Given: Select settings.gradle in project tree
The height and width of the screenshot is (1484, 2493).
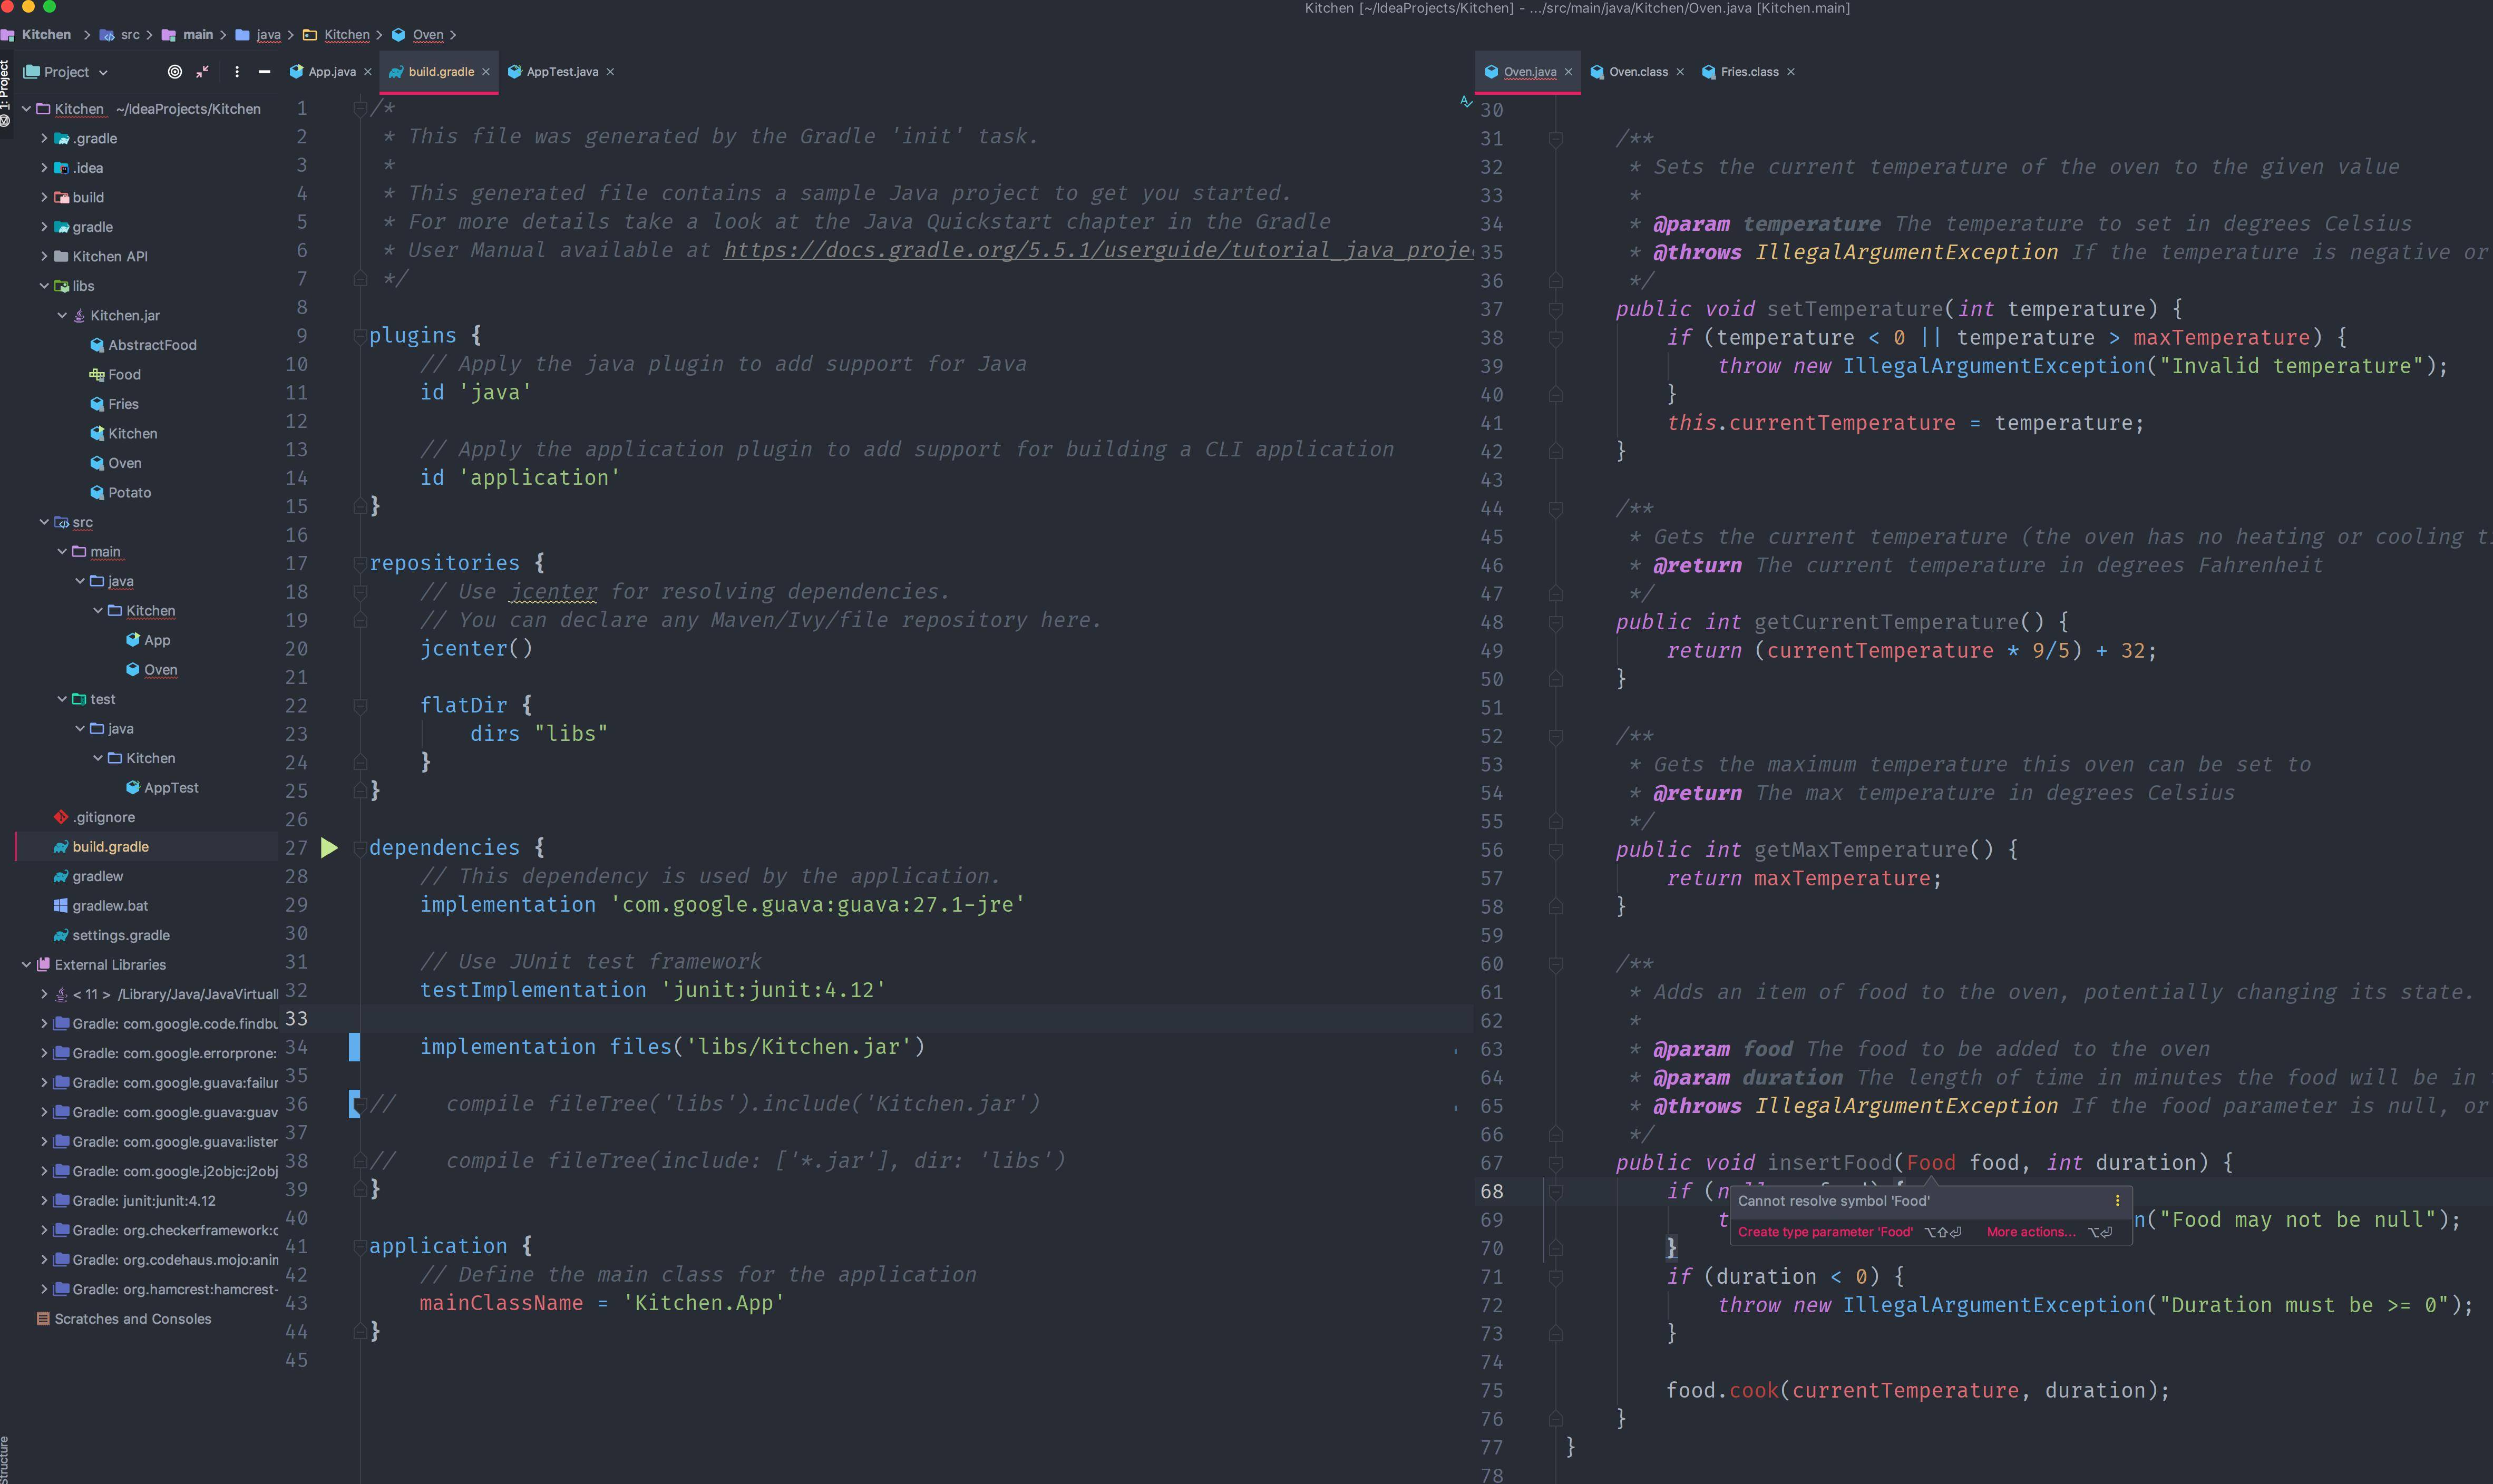Looking at the screenshot, I should tap(120, 935).
